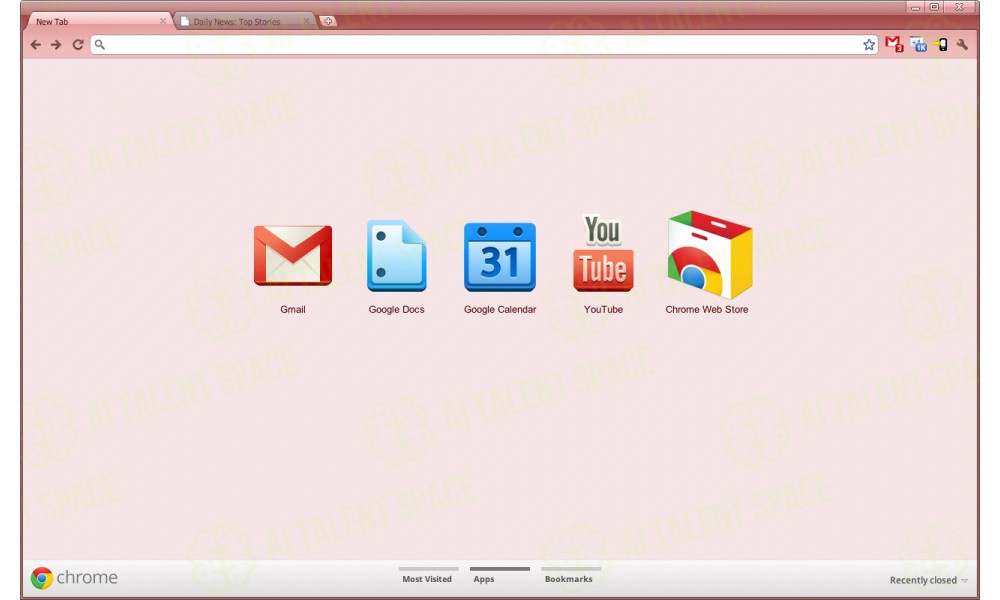The width and height of the screenshot is (1000, 600).
Task: Open the Google Calendar app
Action: (x=500, y=256)
